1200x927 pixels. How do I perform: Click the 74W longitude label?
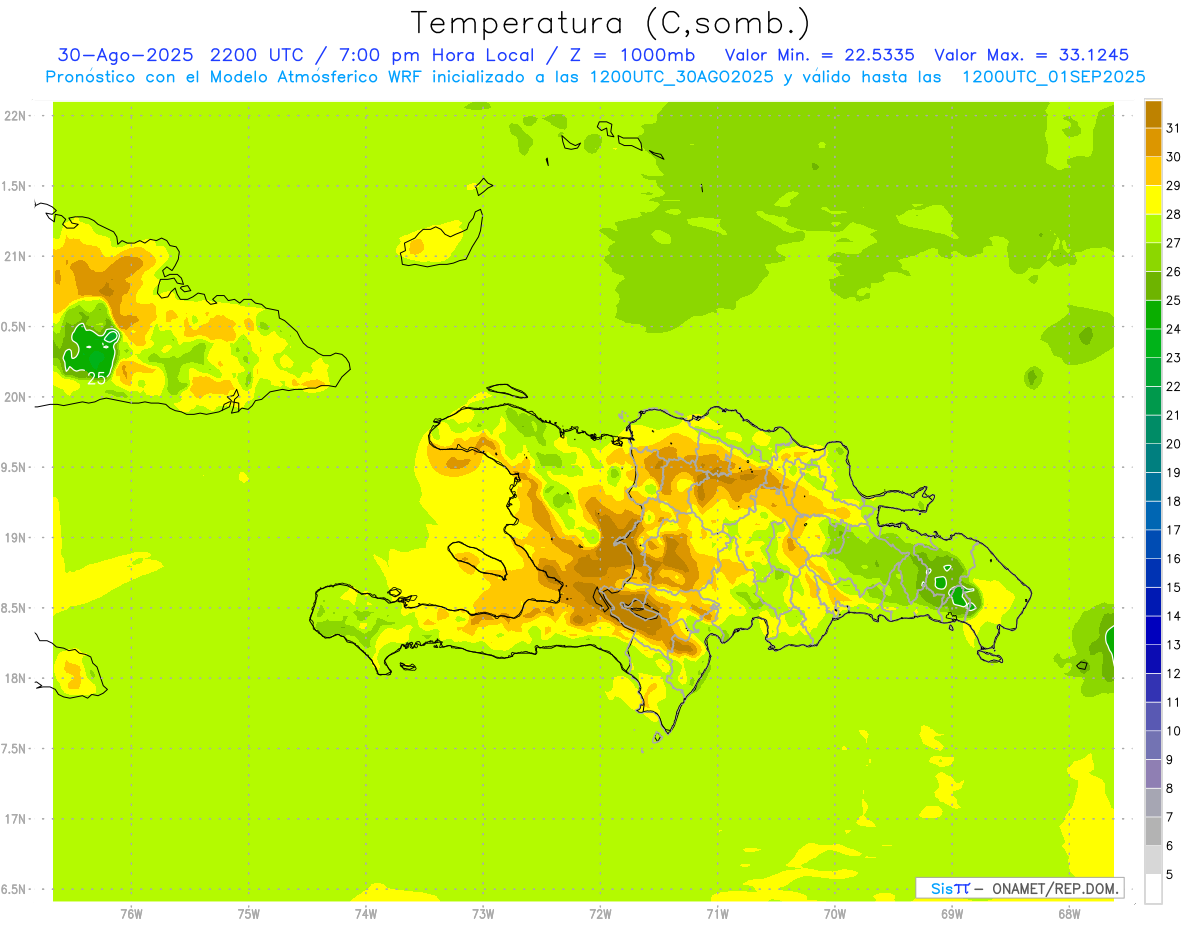(366, 914)
